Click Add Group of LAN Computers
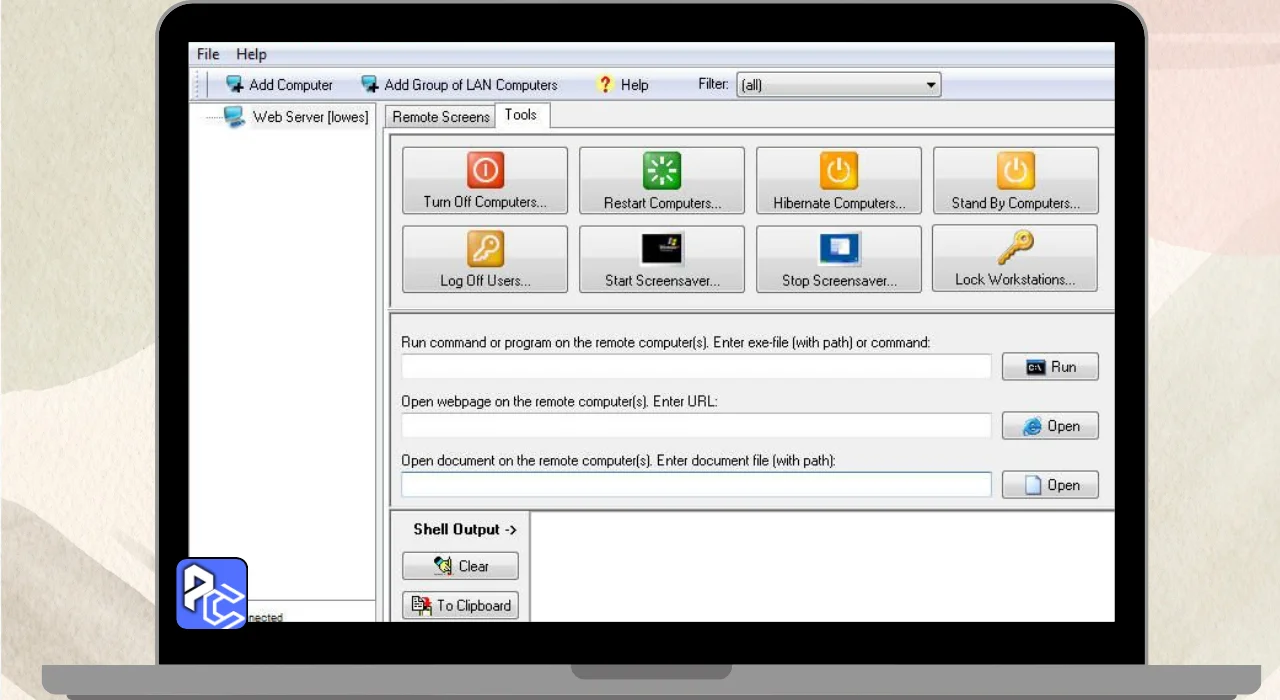Viewport: 1280px width, 700px height. (x=459, y=85)
